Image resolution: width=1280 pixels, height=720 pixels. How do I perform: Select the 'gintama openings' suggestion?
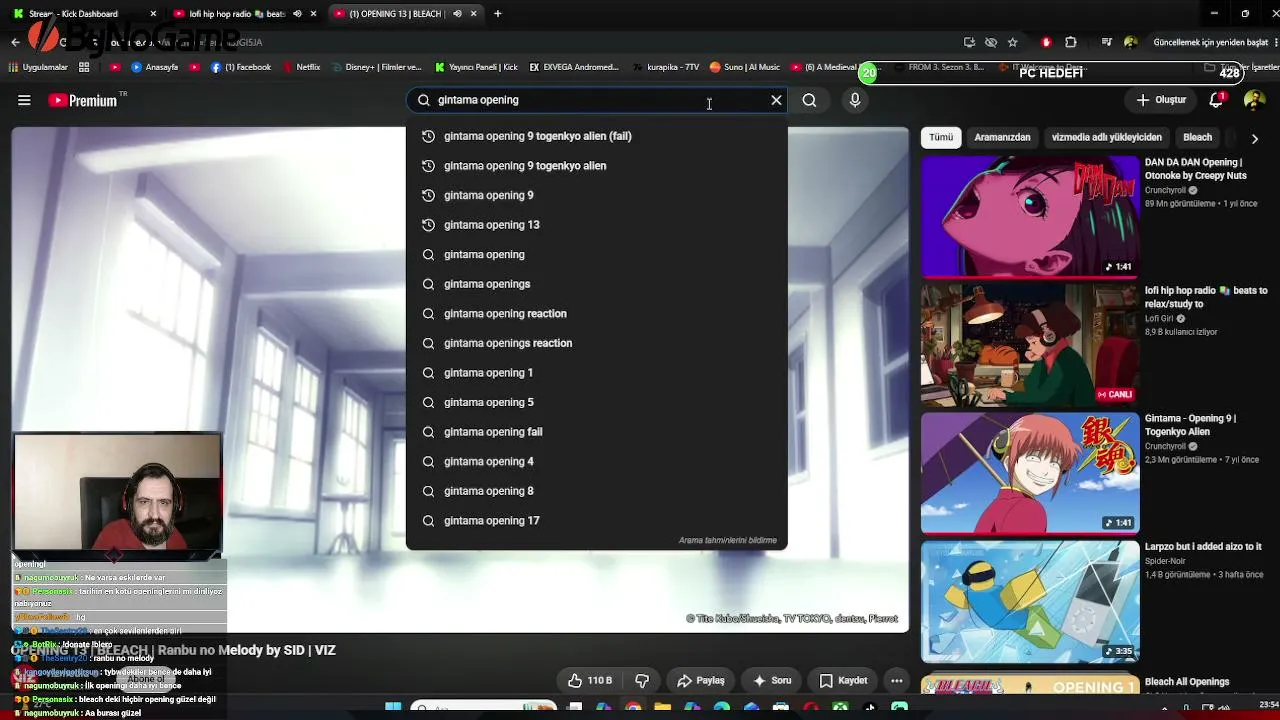[x=597, y=284]
